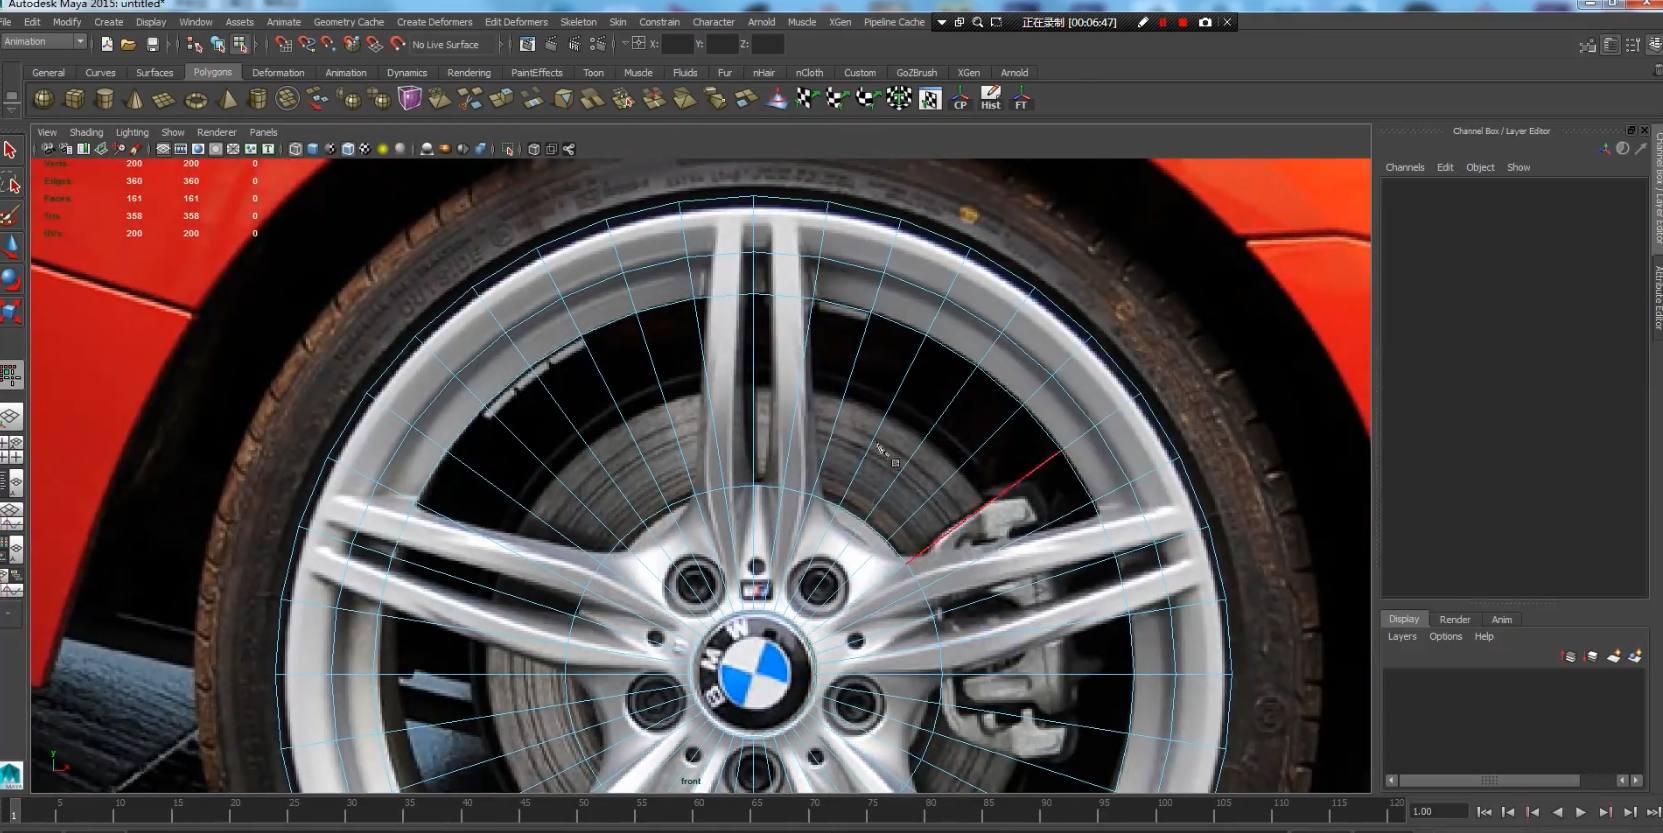Create a polygon cone from the shelf

pos(135,99)
